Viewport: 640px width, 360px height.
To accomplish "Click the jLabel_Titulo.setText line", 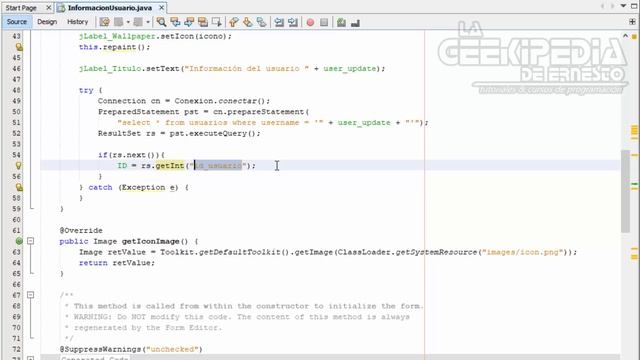I will pyautogui.click(x=231, y=69).
